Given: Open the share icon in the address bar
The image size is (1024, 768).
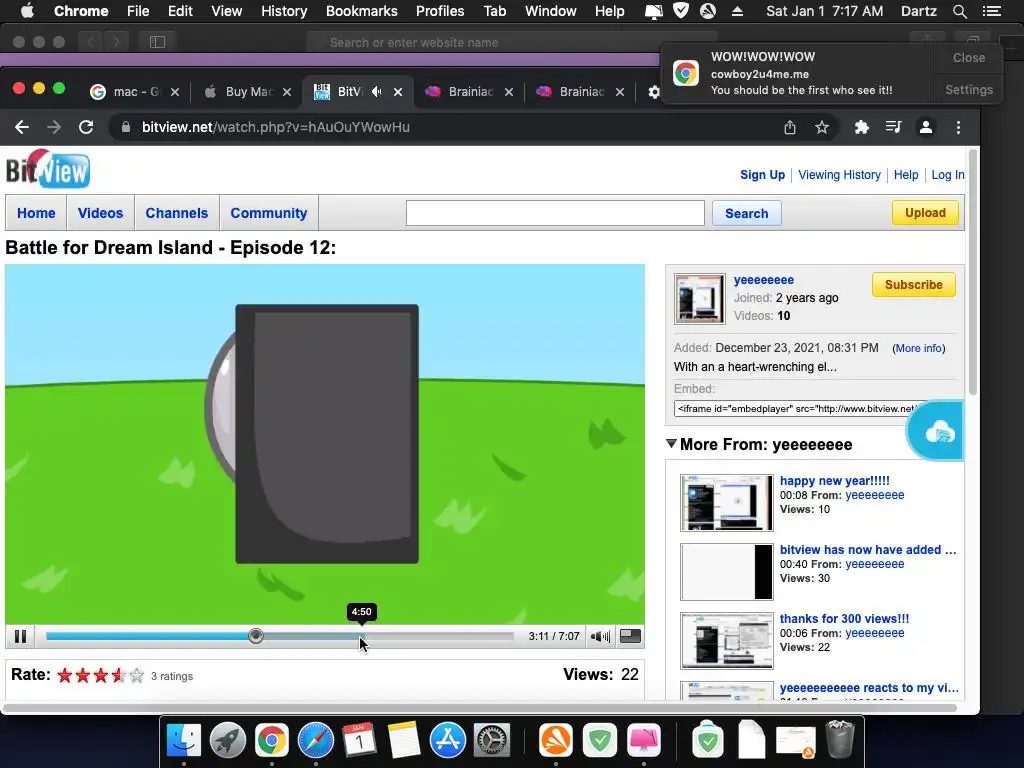Looking at the screenshot, I should click(x=790, y=127).
